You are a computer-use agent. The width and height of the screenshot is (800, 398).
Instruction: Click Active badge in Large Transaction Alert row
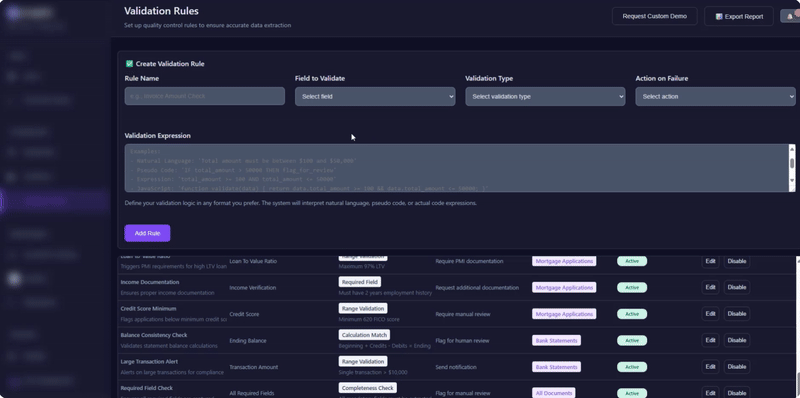pos(632,367)
